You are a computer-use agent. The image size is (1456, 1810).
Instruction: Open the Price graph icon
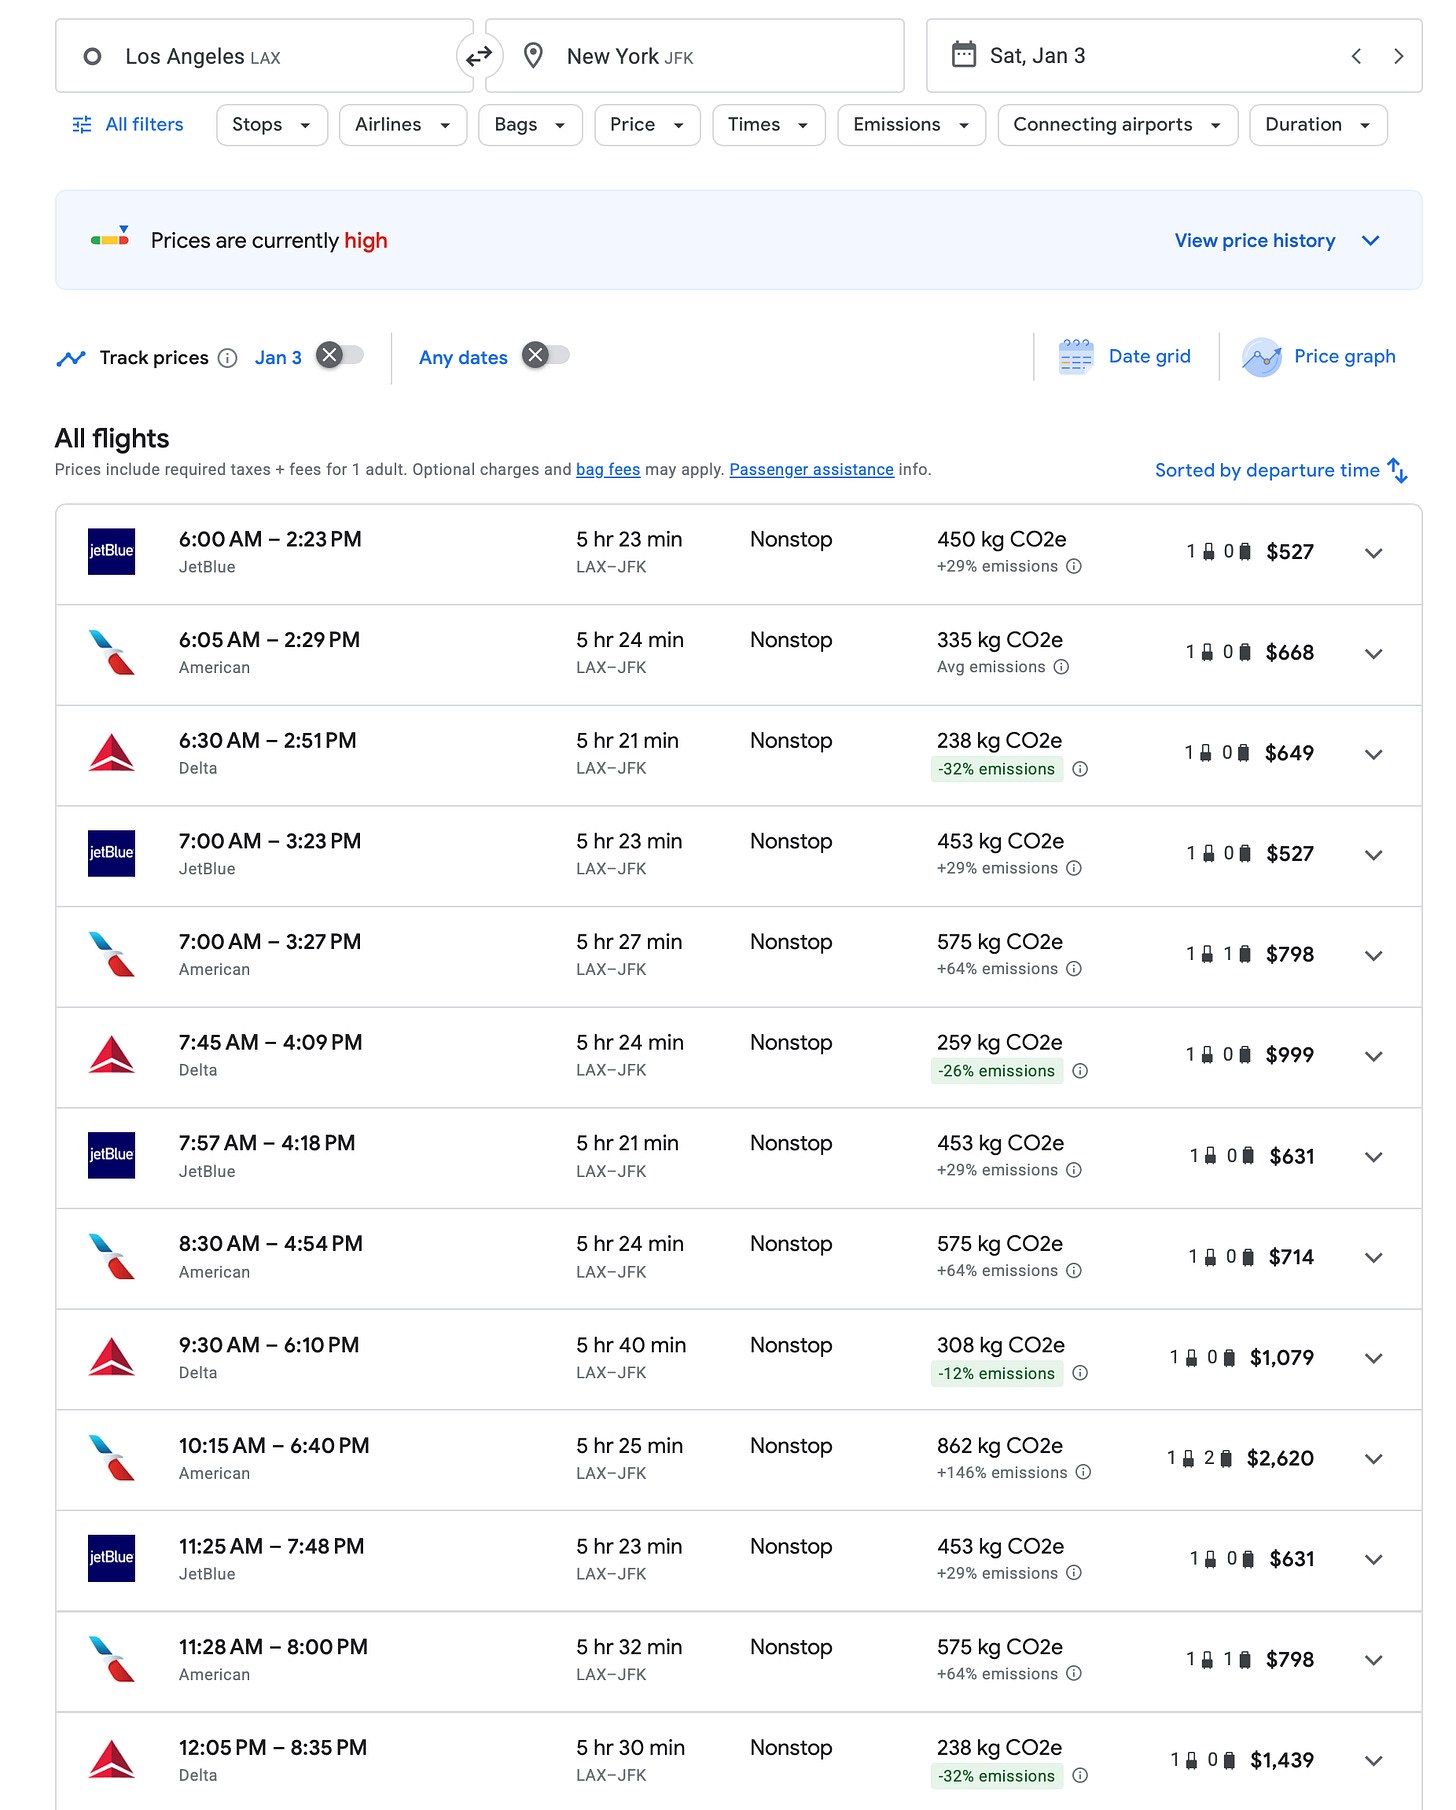coord(1261,357)
